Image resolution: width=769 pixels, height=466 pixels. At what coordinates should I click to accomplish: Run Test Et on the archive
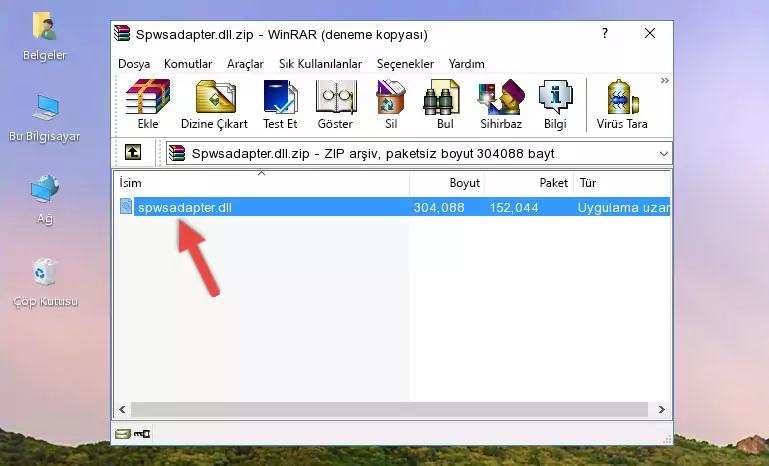point(280,104)
